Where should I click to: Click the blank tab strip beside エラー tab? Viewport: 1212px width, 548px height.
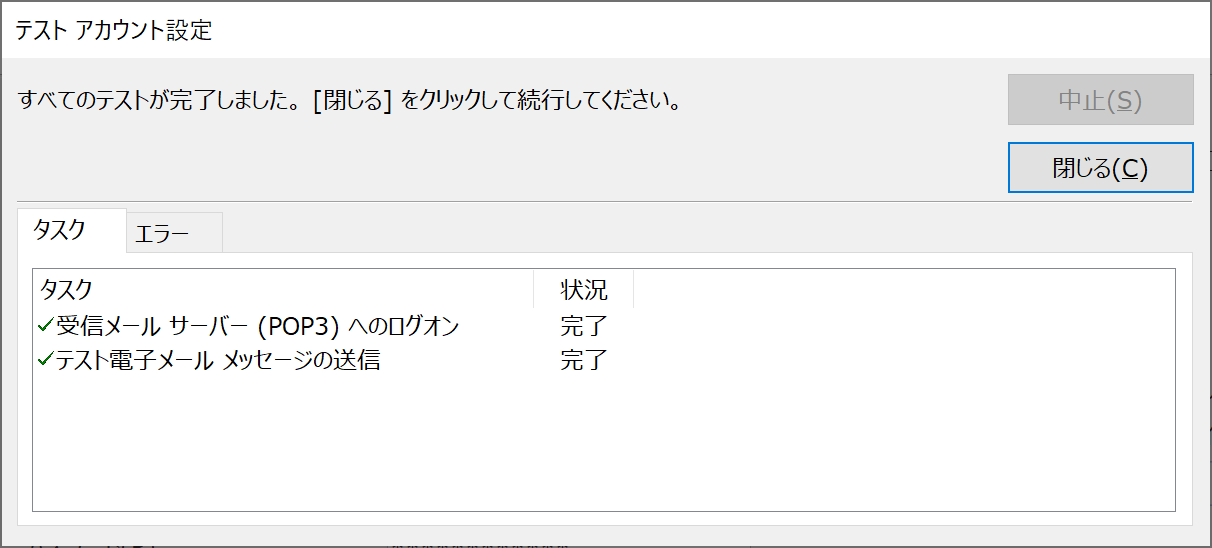707,232
